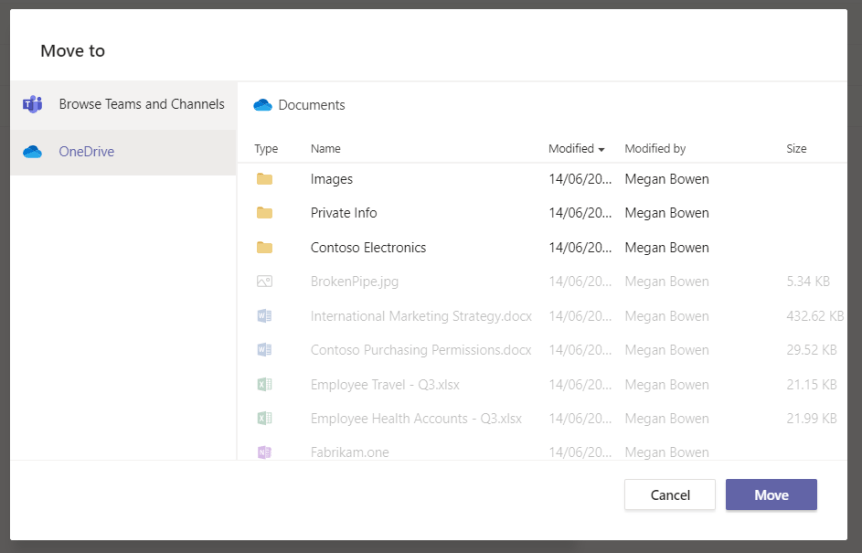Click the BrokenPipe.jpg image file icon

click(264, 282)
